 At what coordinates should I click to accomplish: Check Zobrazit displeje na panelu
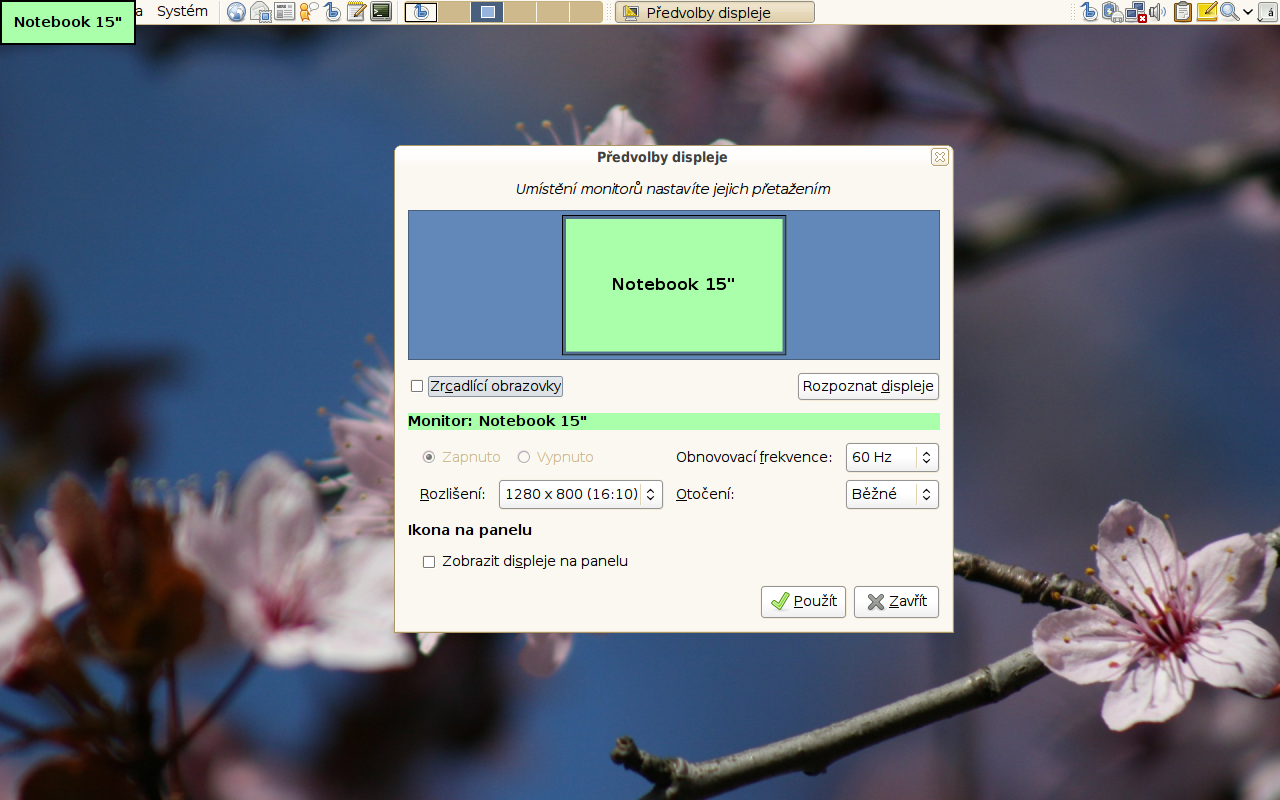tap(429, 562)
